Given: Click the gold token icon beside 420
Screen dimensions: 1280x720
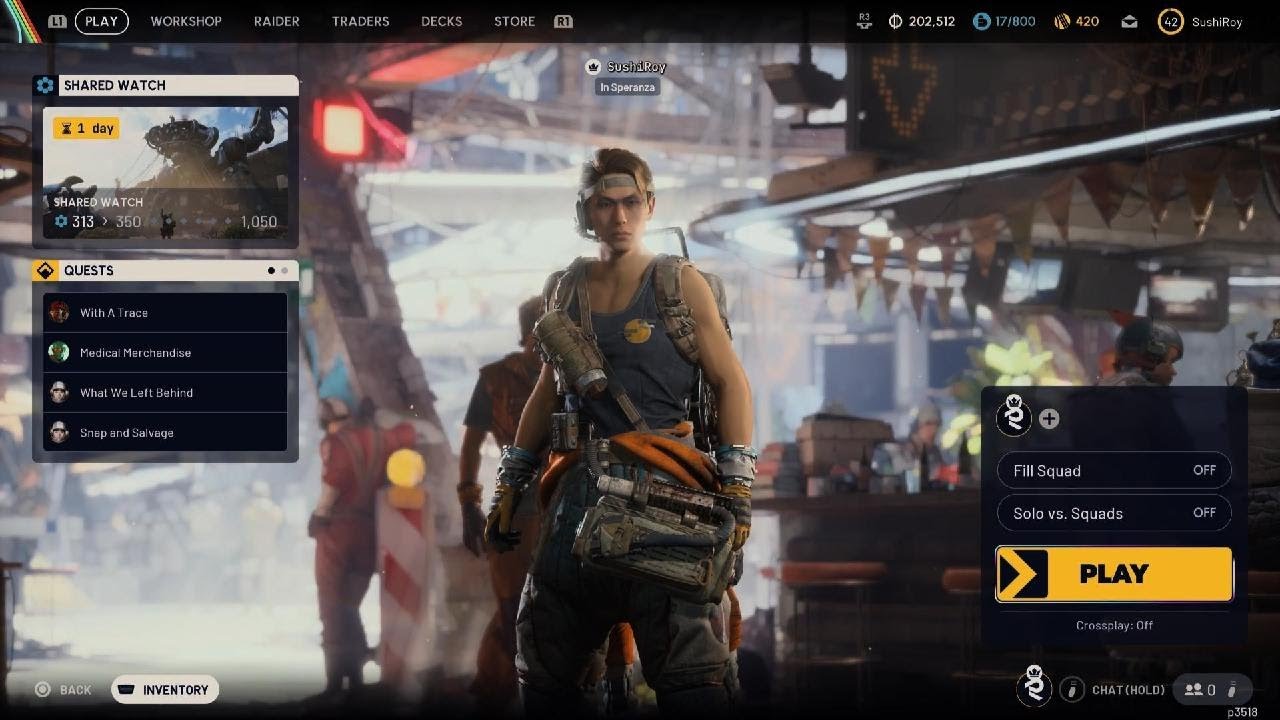Looking at the screenshot, I should 1062,21.
